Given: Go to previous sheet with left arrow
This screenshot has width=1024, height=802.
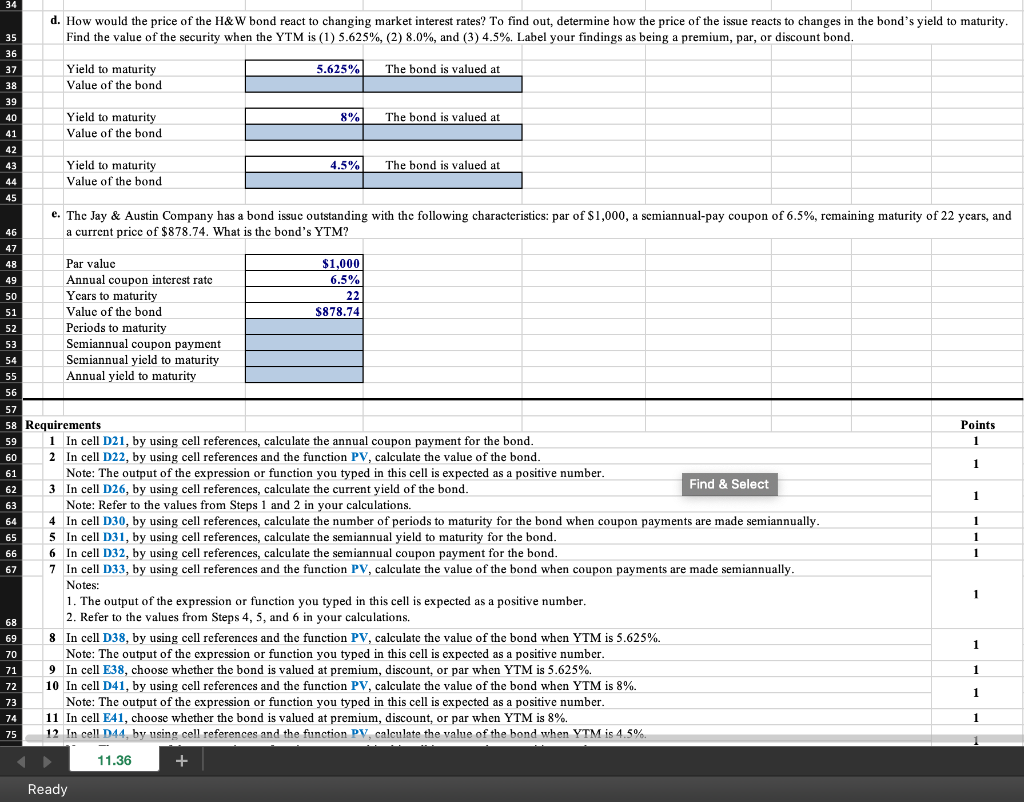Looking at the screenshot, I should 22,762.
